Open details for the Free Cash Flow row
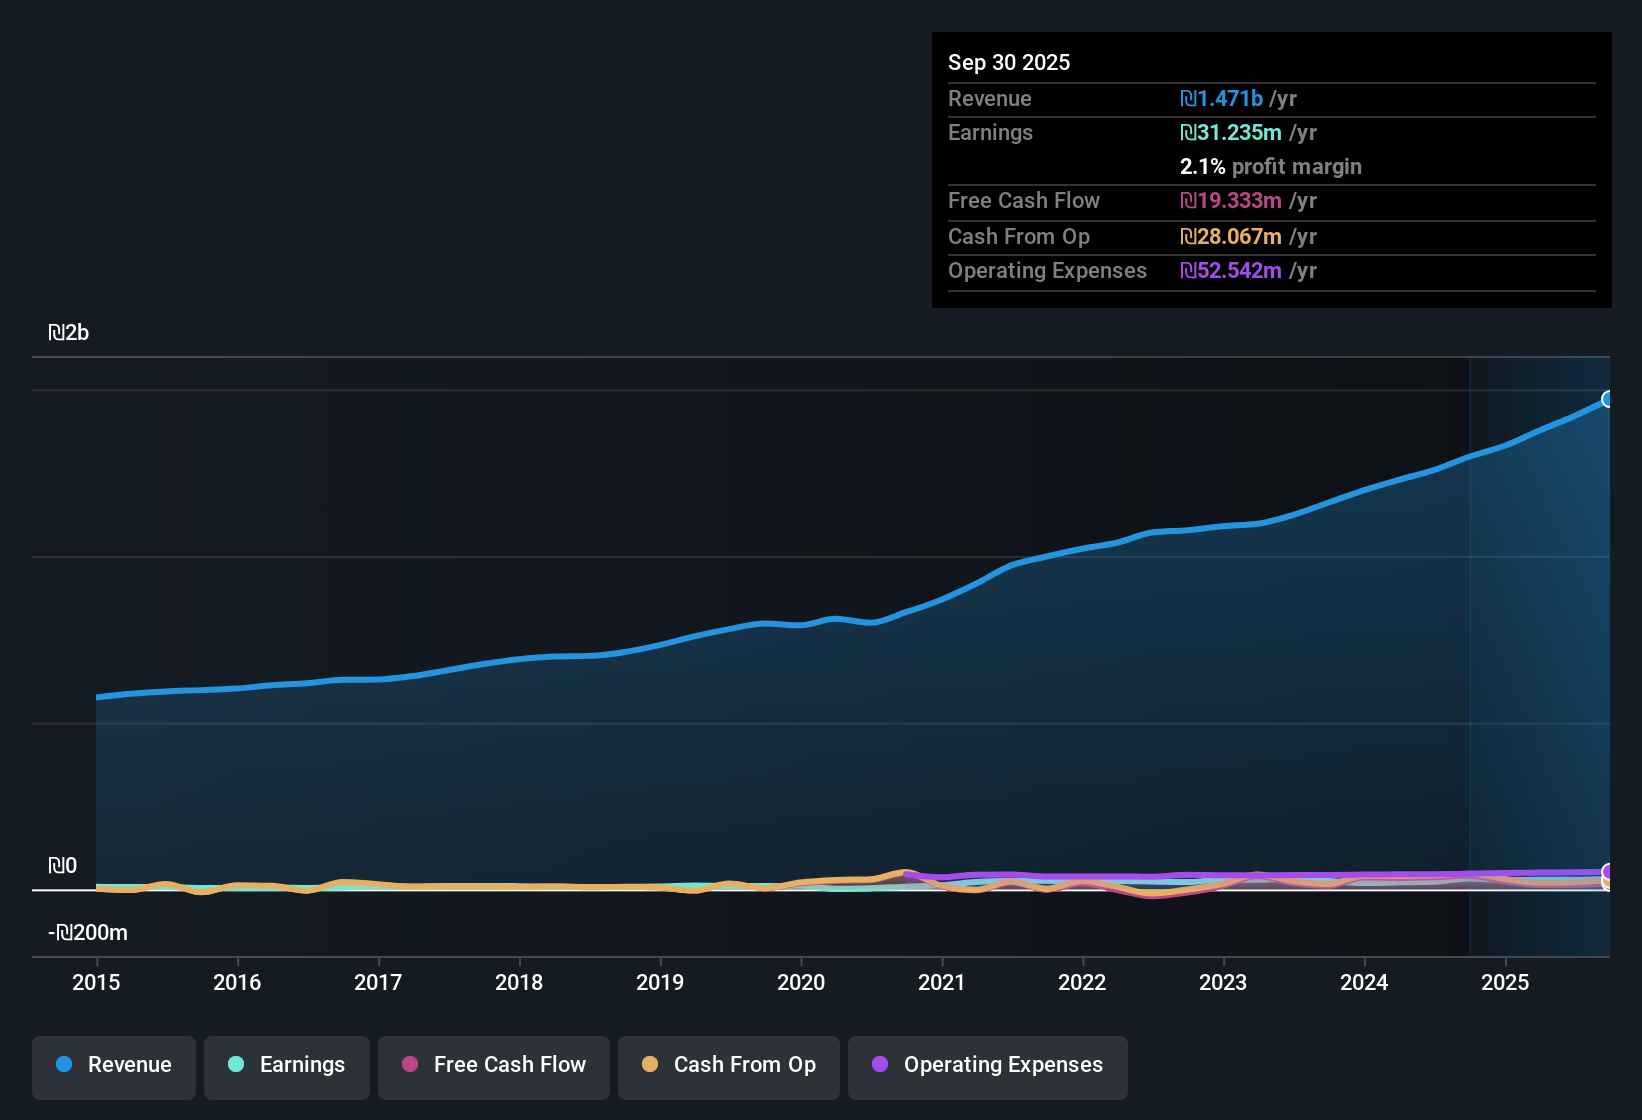The width and height of the screenshot is (1642, 1120). point(1024,201)
